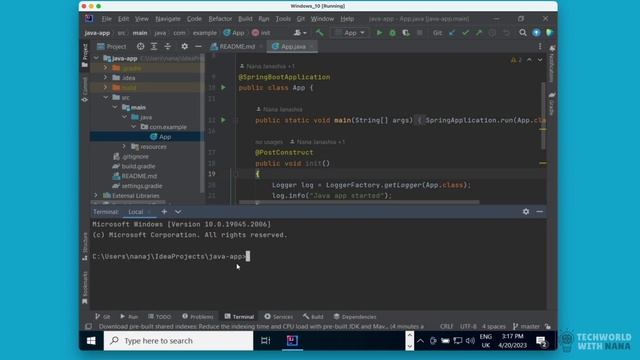640x360 pixels.
Task: Open Git history clock icon
Action: [492, 33]
